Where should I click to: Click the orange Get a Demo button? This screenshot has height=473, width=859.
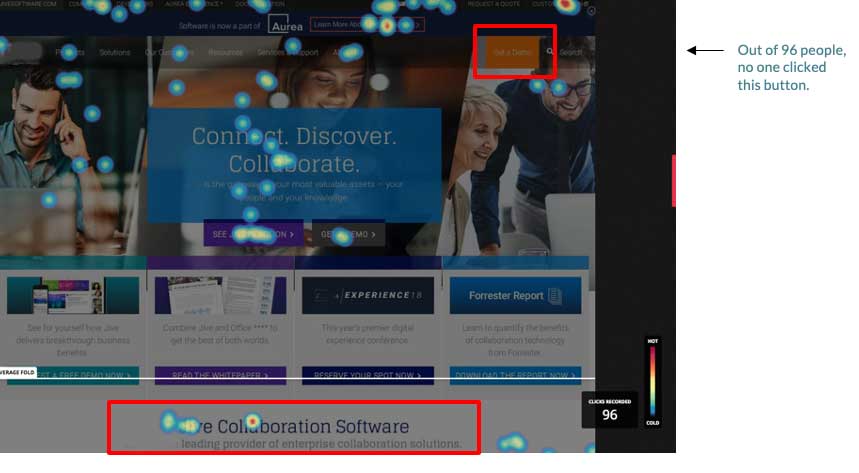[x=513, y=53]
